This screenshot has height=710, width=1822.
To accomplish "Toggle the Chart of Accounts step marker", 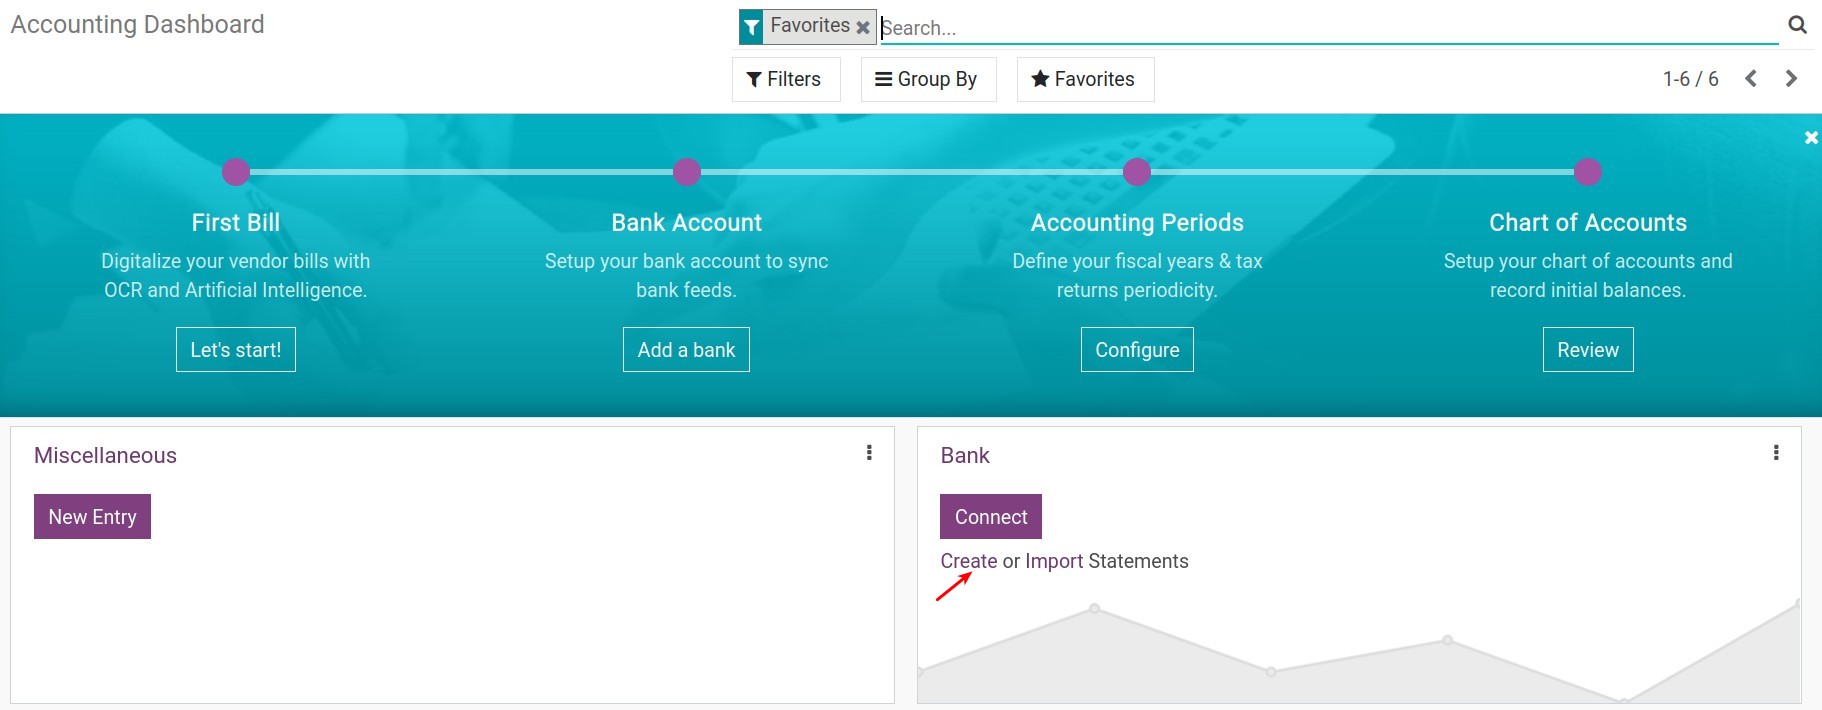I will pyautogui.click(x=1588, y=172).
